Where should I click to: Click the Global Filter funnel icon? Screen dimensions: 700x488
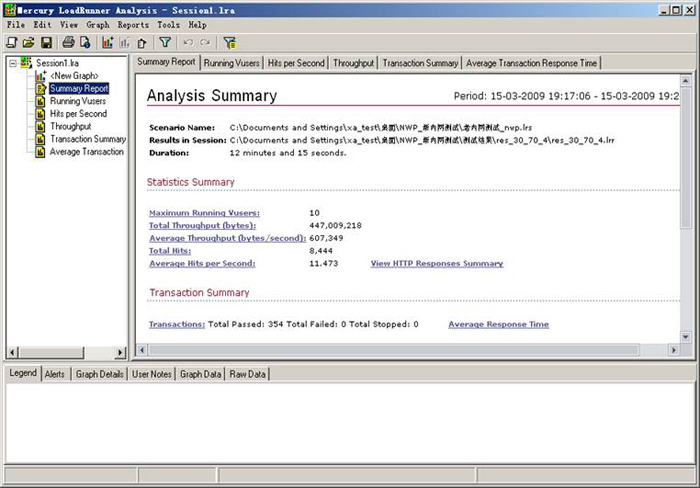click(x=229, y=42)
